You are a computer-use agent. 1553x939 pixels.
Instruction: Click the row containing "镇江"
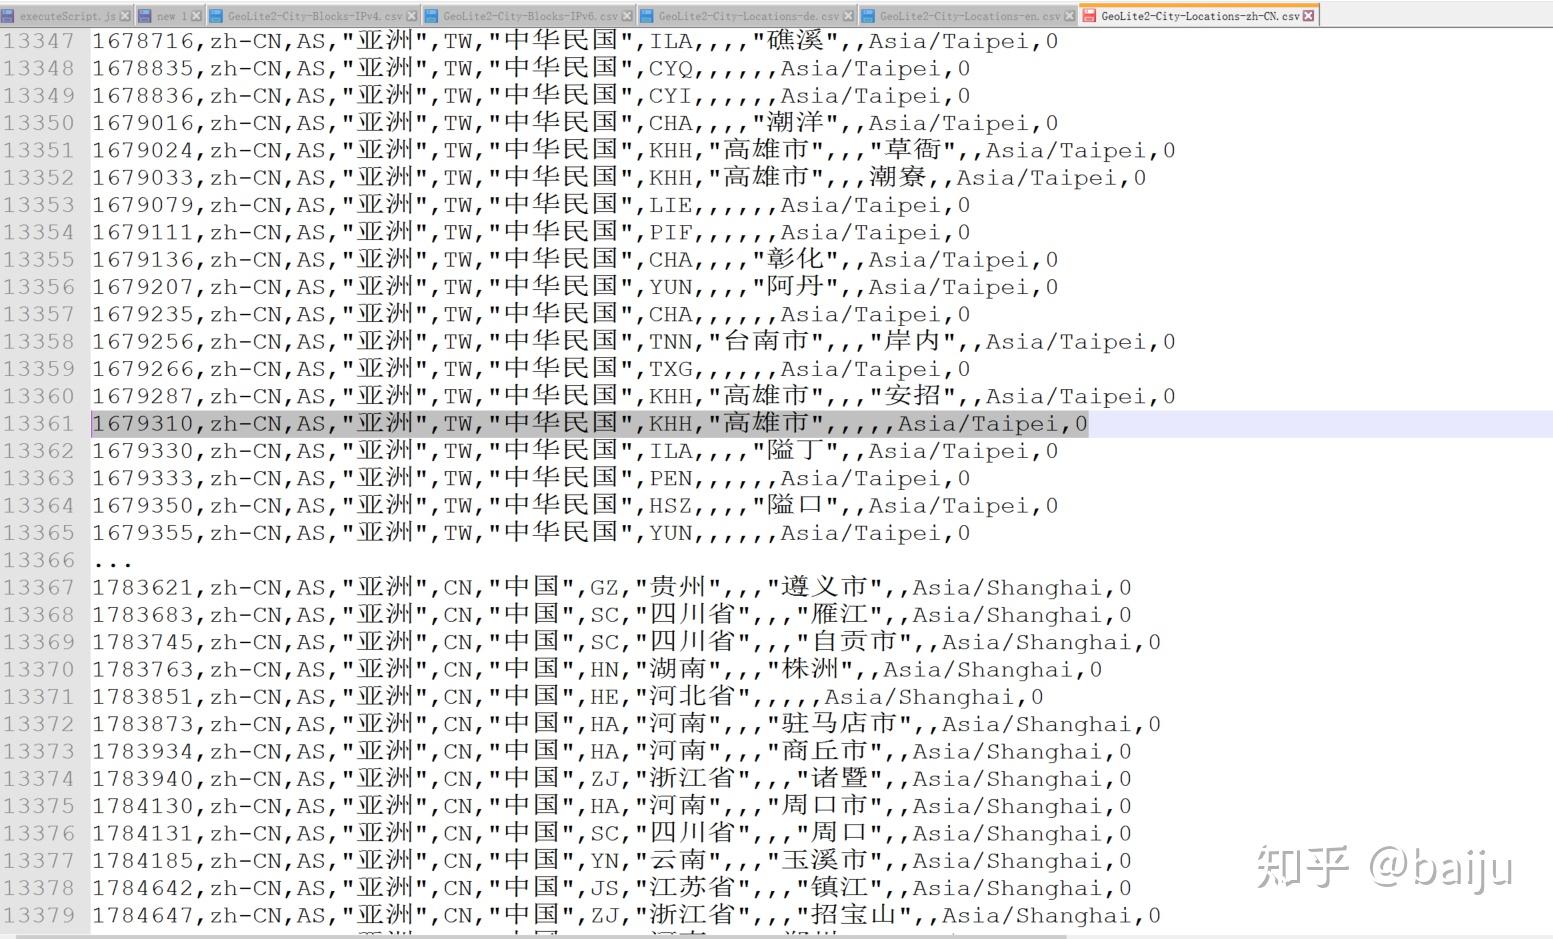[612, 888]
